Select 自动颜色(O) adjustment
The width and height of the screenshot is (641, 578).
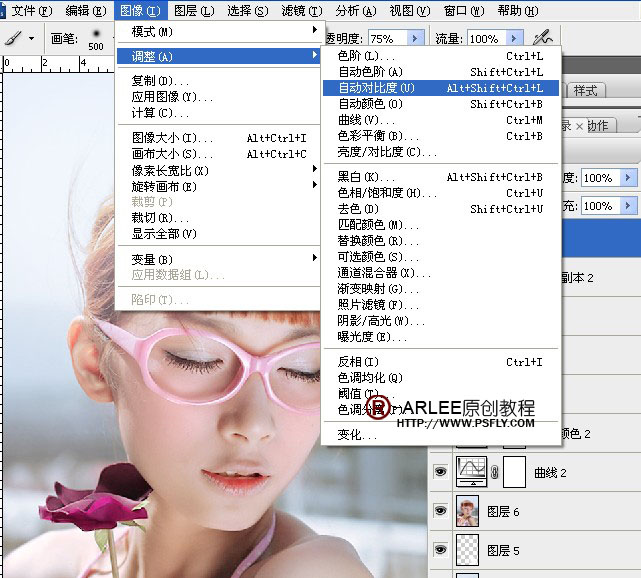441,104
